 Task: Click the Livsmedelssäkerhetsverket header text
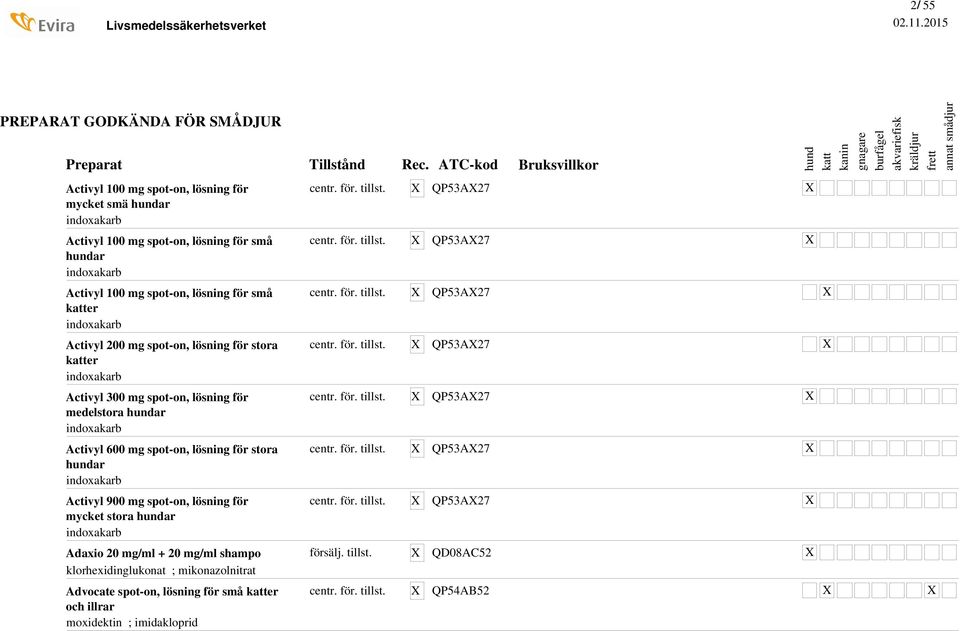click(186, 25)
